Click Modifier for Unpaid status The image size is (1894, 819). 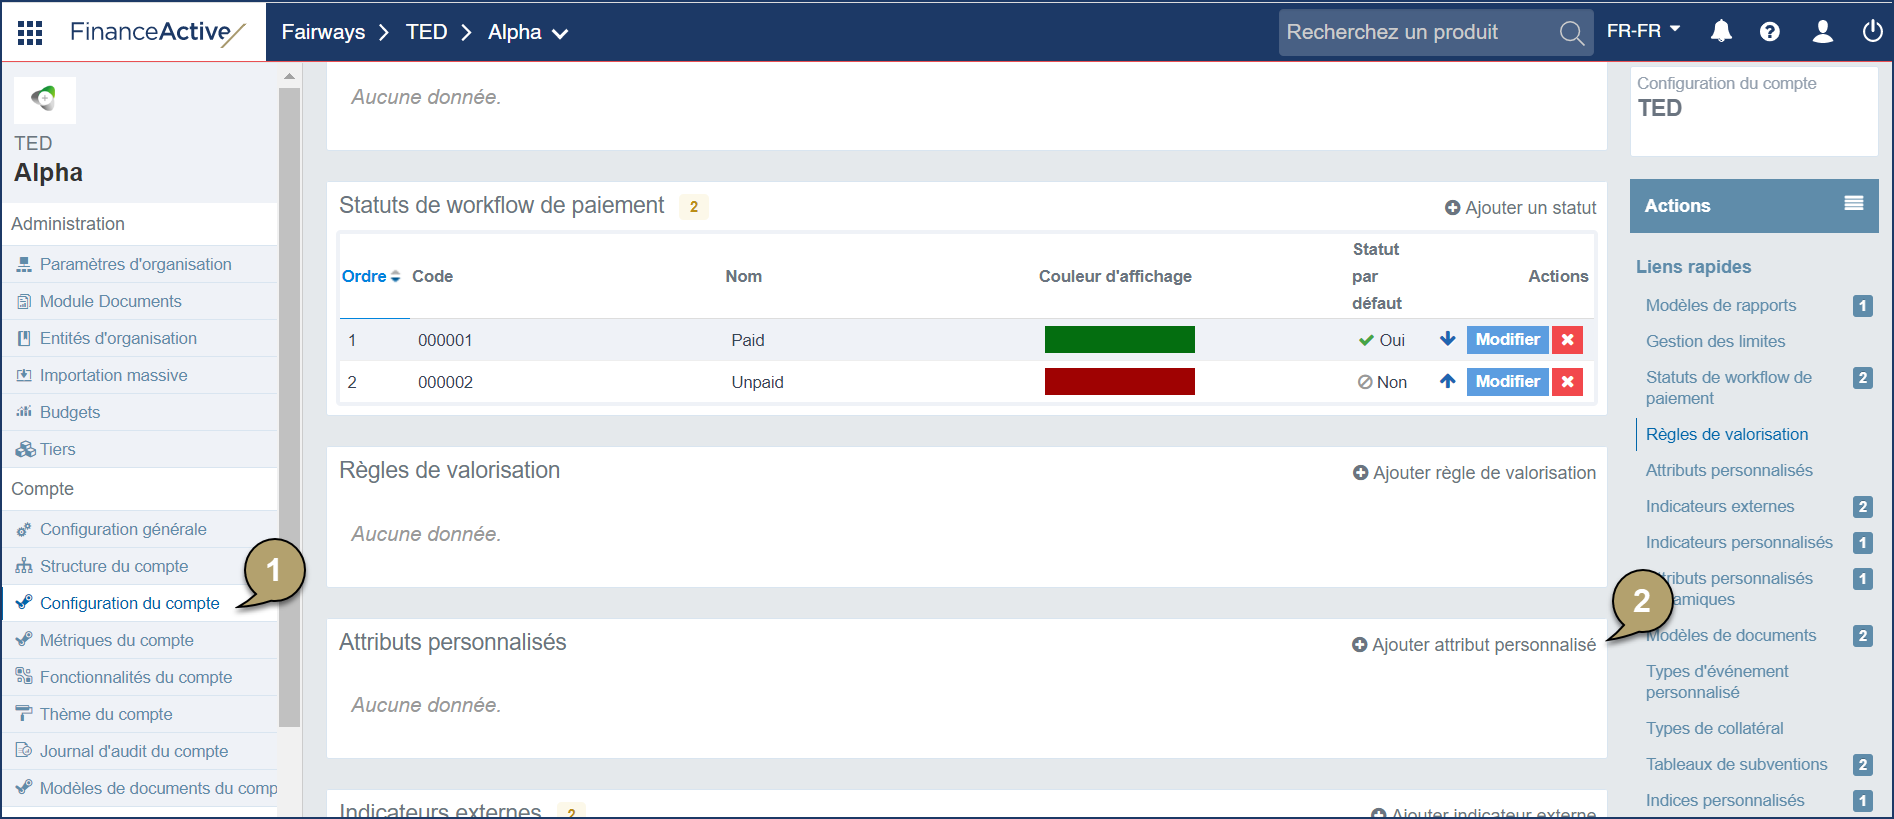coord(1507,381)
